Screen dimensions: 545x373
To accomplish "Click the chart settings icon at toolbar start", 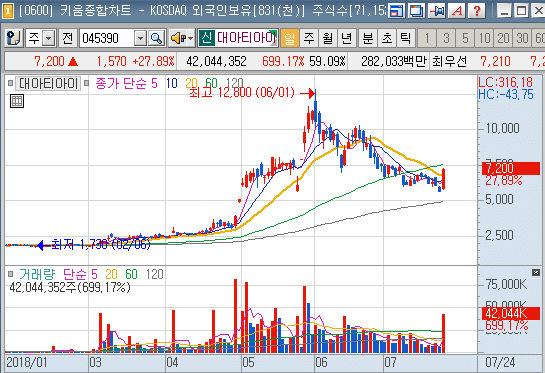I will point(14,38).
